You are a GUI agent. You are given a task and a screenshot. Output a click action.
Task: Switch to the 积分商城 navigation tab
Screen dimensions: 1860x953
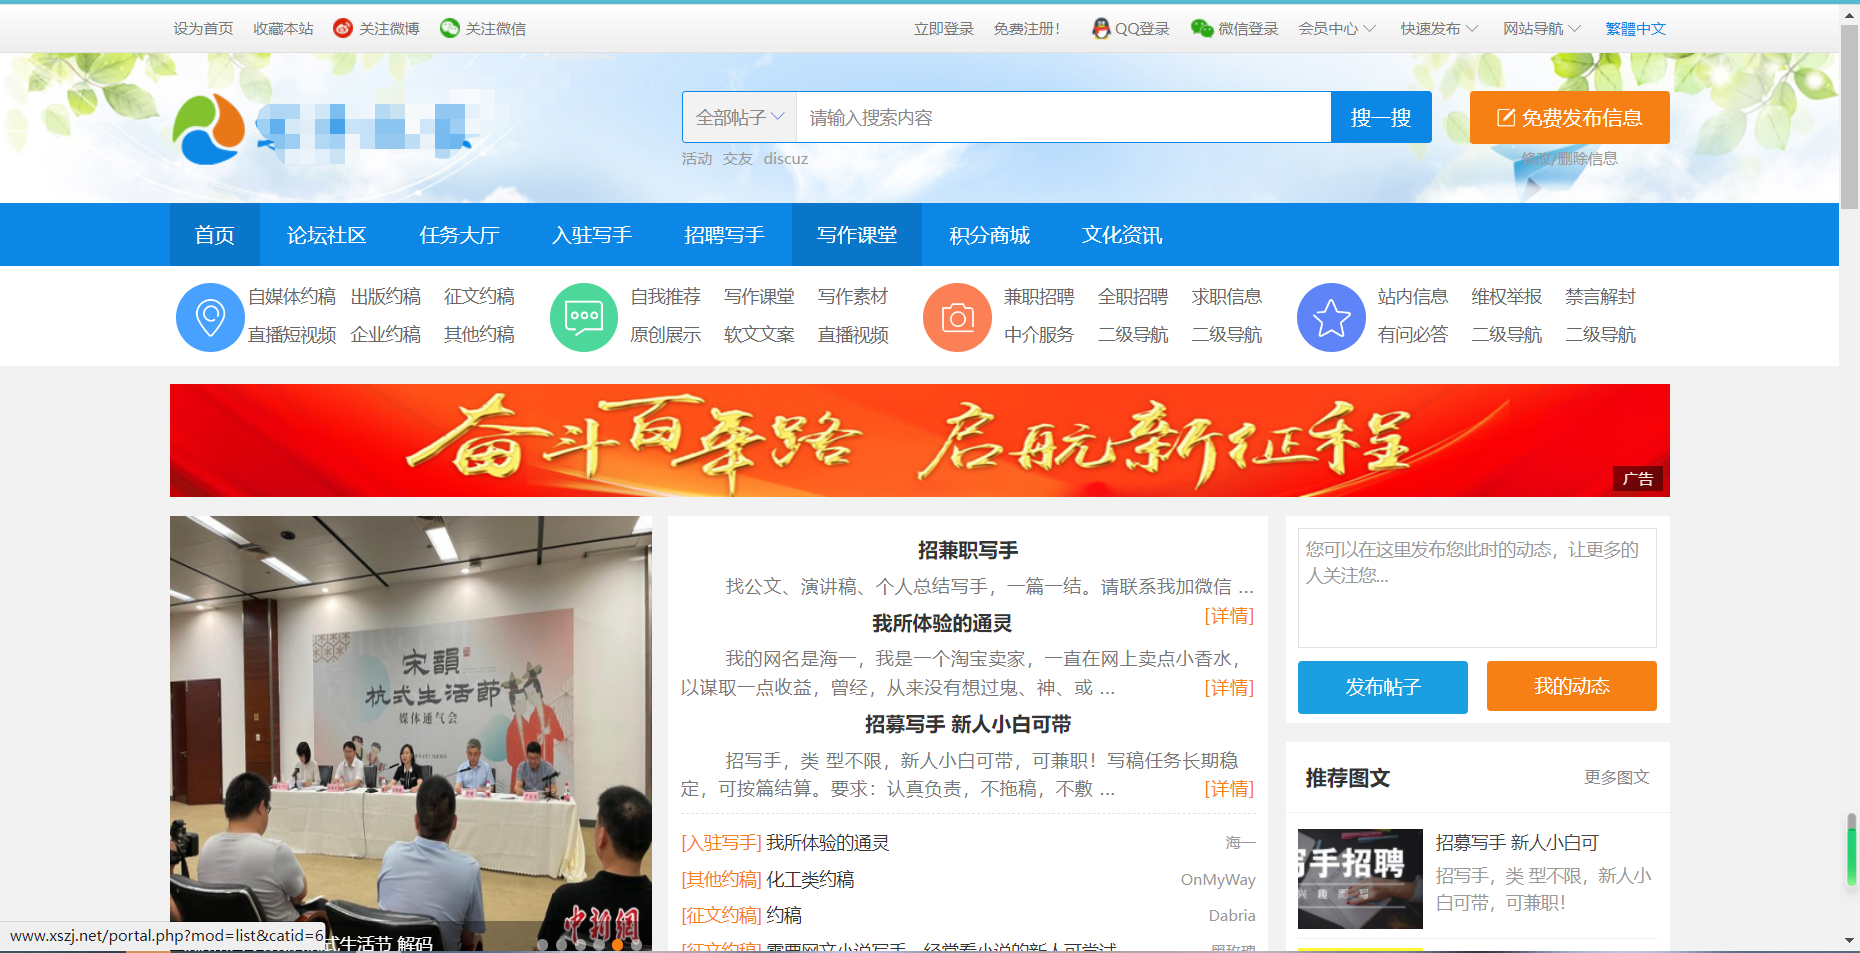pos(989,235)
